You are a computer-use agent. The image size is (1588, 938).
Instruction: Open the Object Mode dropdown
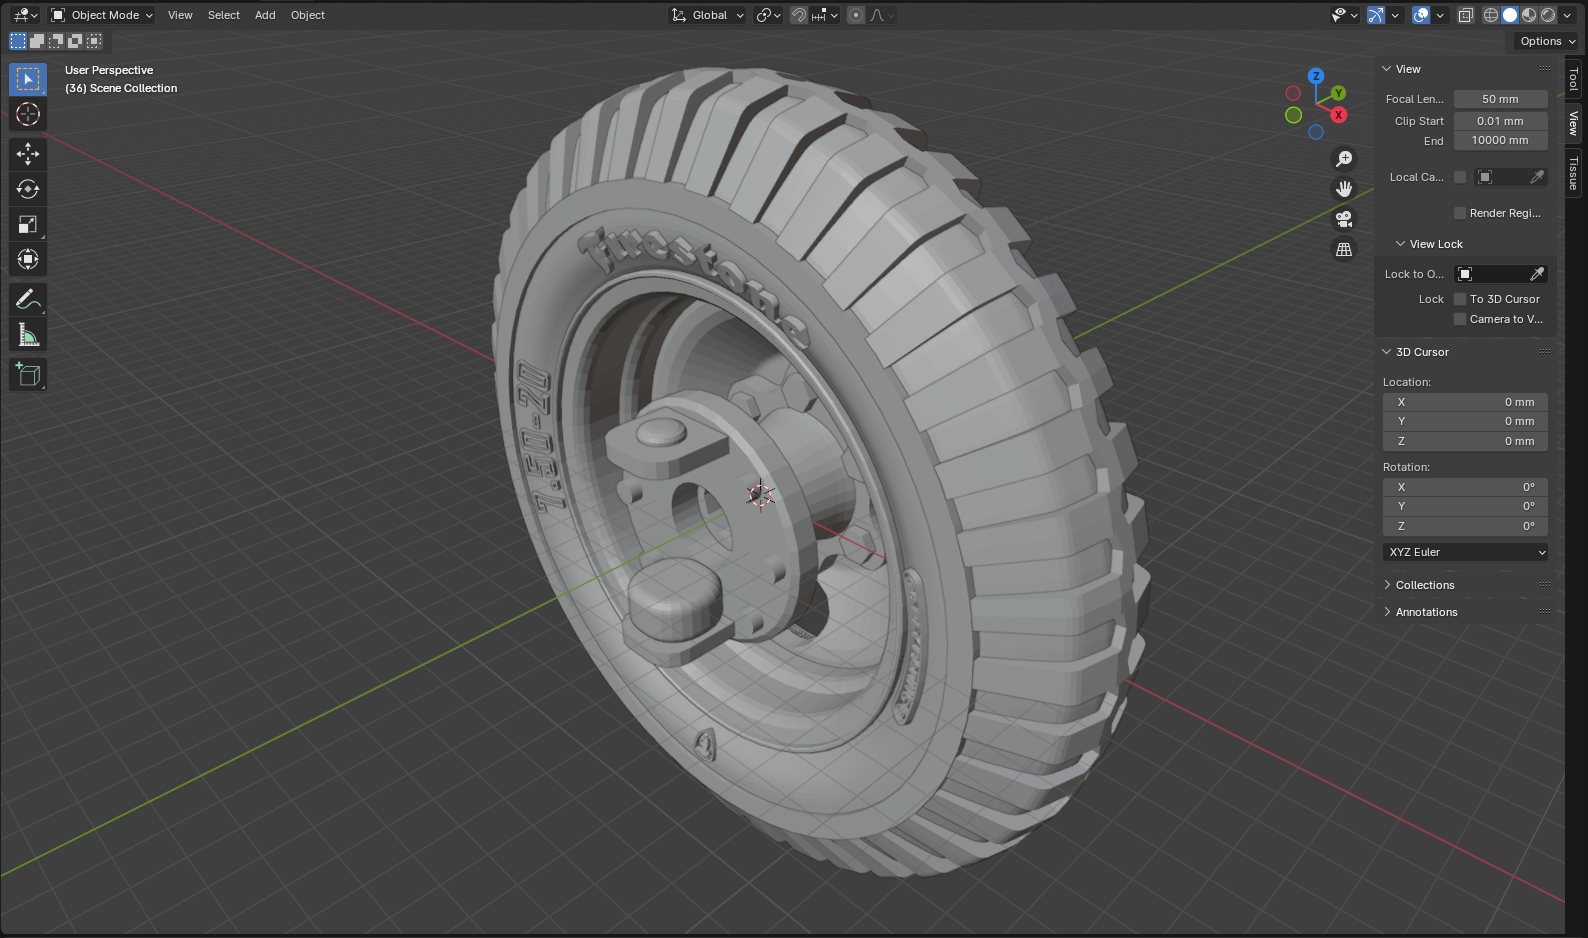coord(102,15)
